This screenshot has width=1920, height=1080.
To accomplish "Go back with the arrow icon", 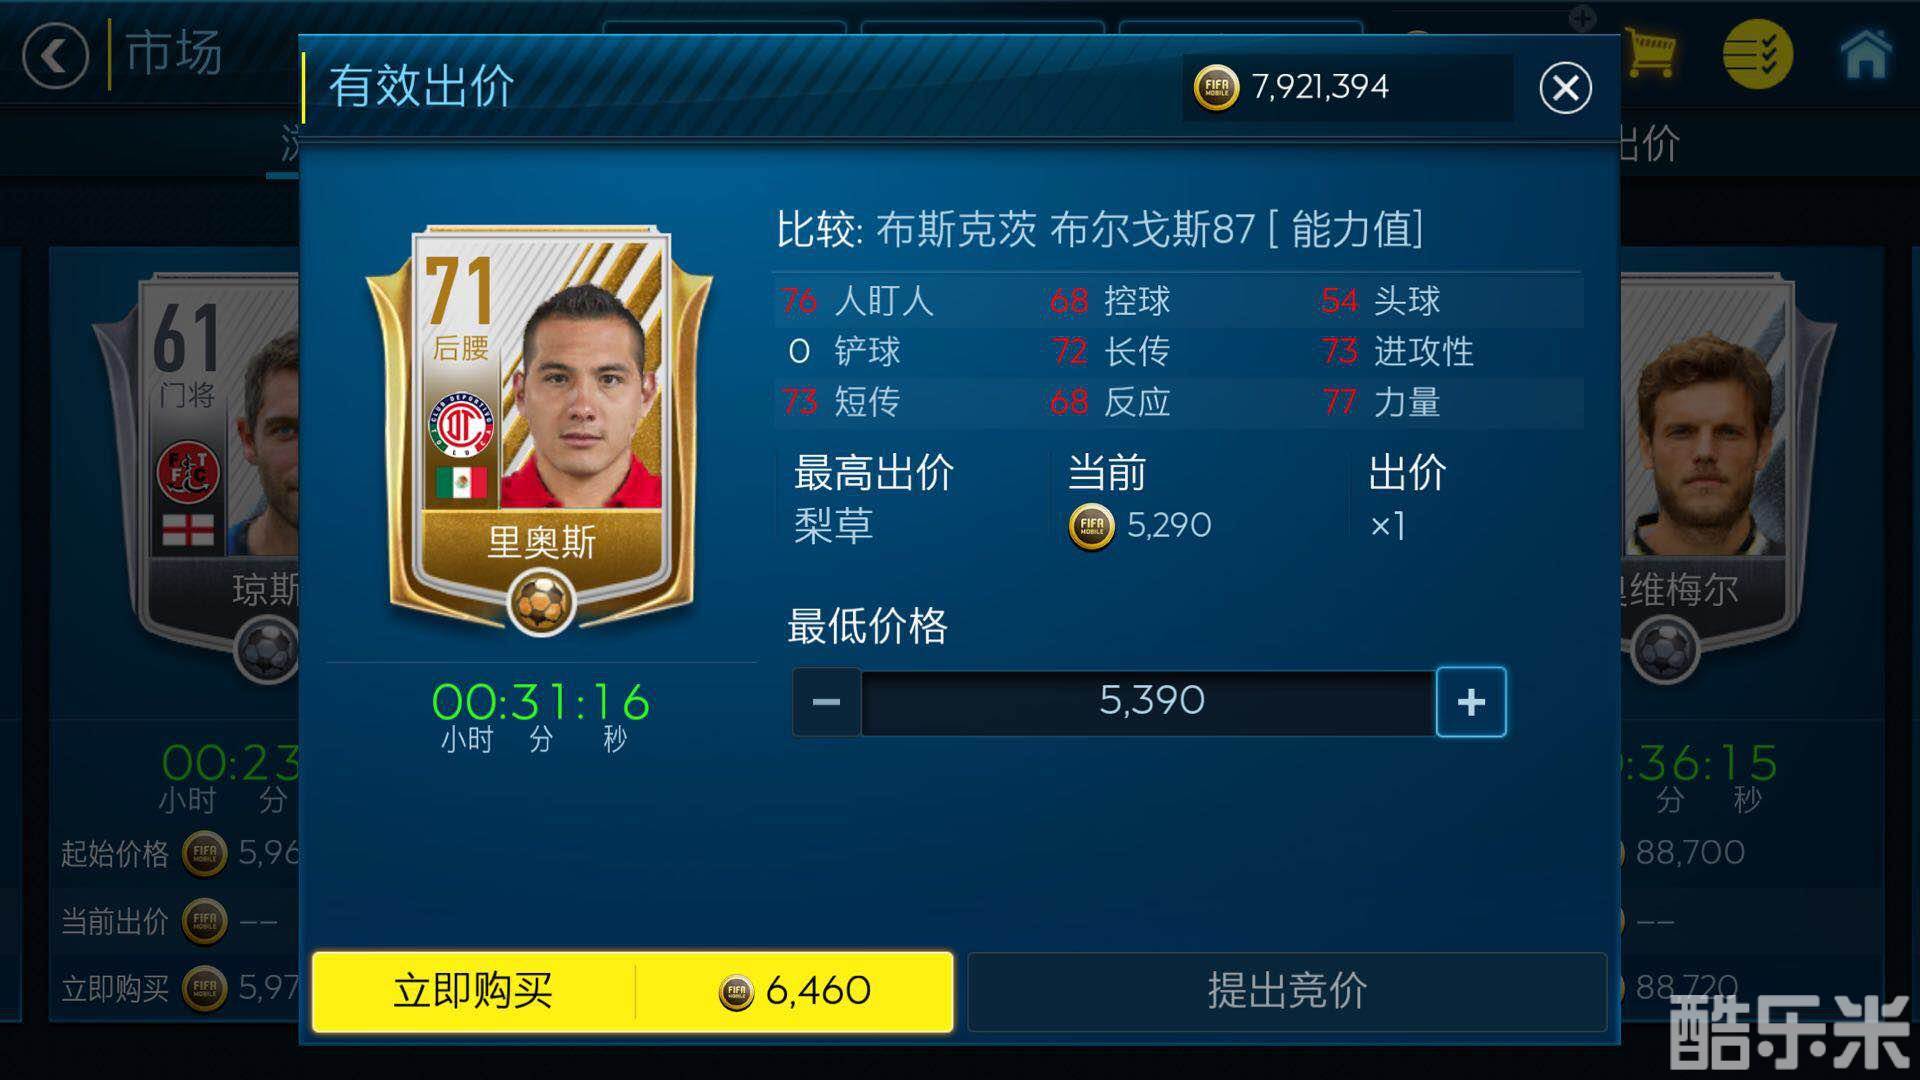I will tap(55, 55).
